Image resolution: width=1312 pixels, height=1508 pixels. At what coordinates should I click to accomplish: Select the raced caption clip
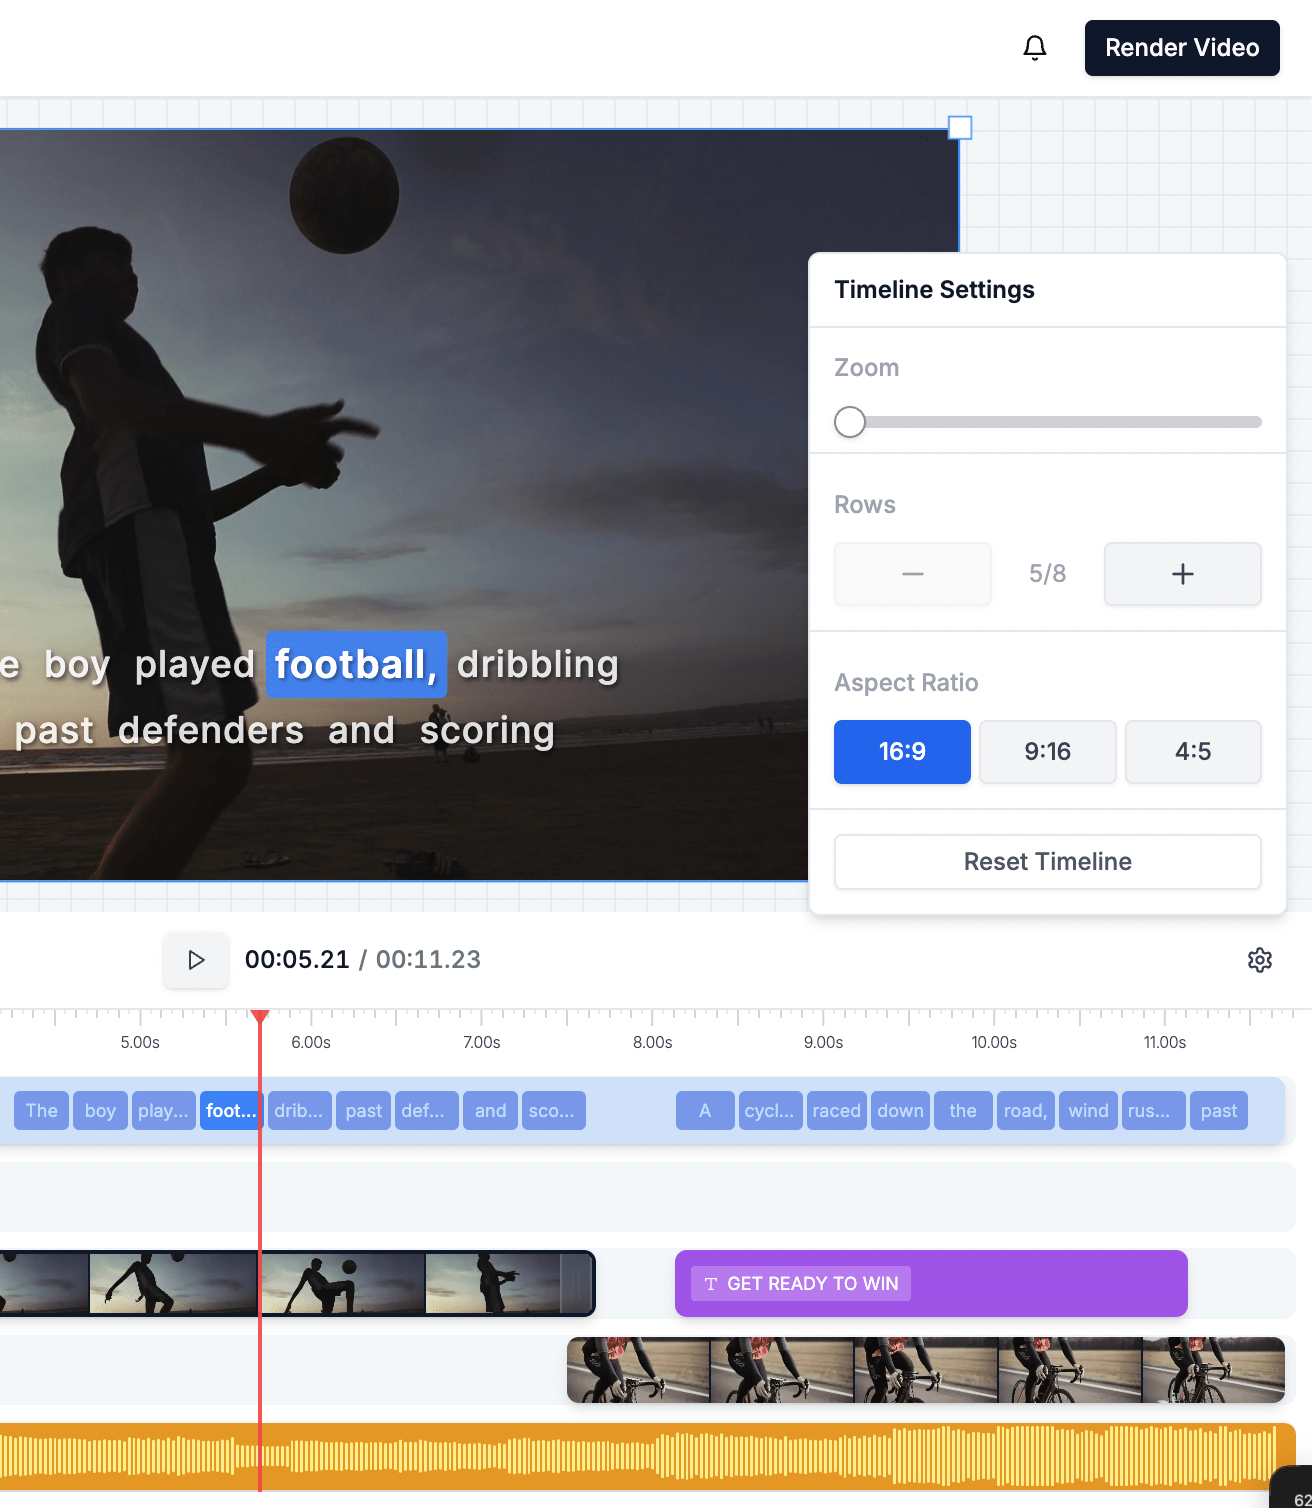coord(836,1110)
